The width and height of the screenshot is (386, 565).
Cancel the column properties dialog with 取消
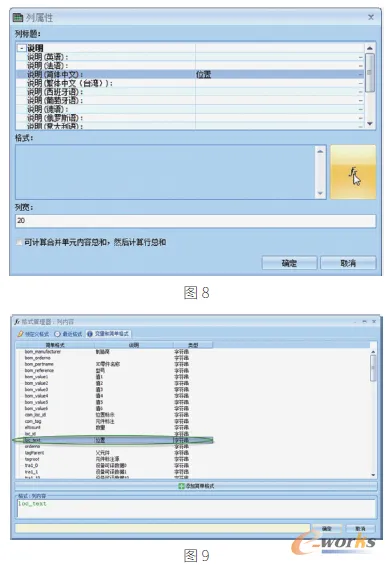click(x=348, y=263)
